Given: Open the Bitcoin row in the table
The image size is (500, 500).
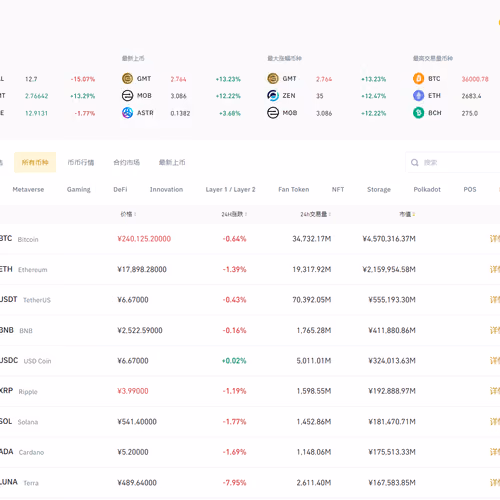Looking at the screenshot, I should coord(250,239).
